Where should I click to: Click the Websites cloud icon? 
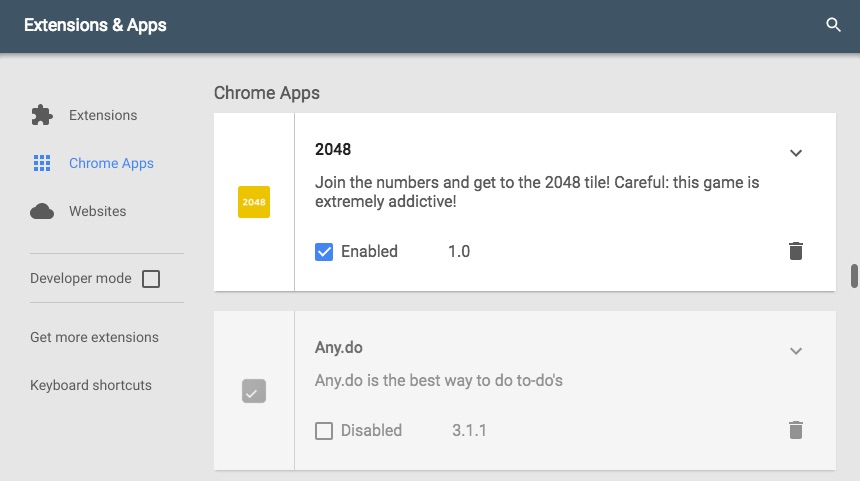tap(42, 211)
